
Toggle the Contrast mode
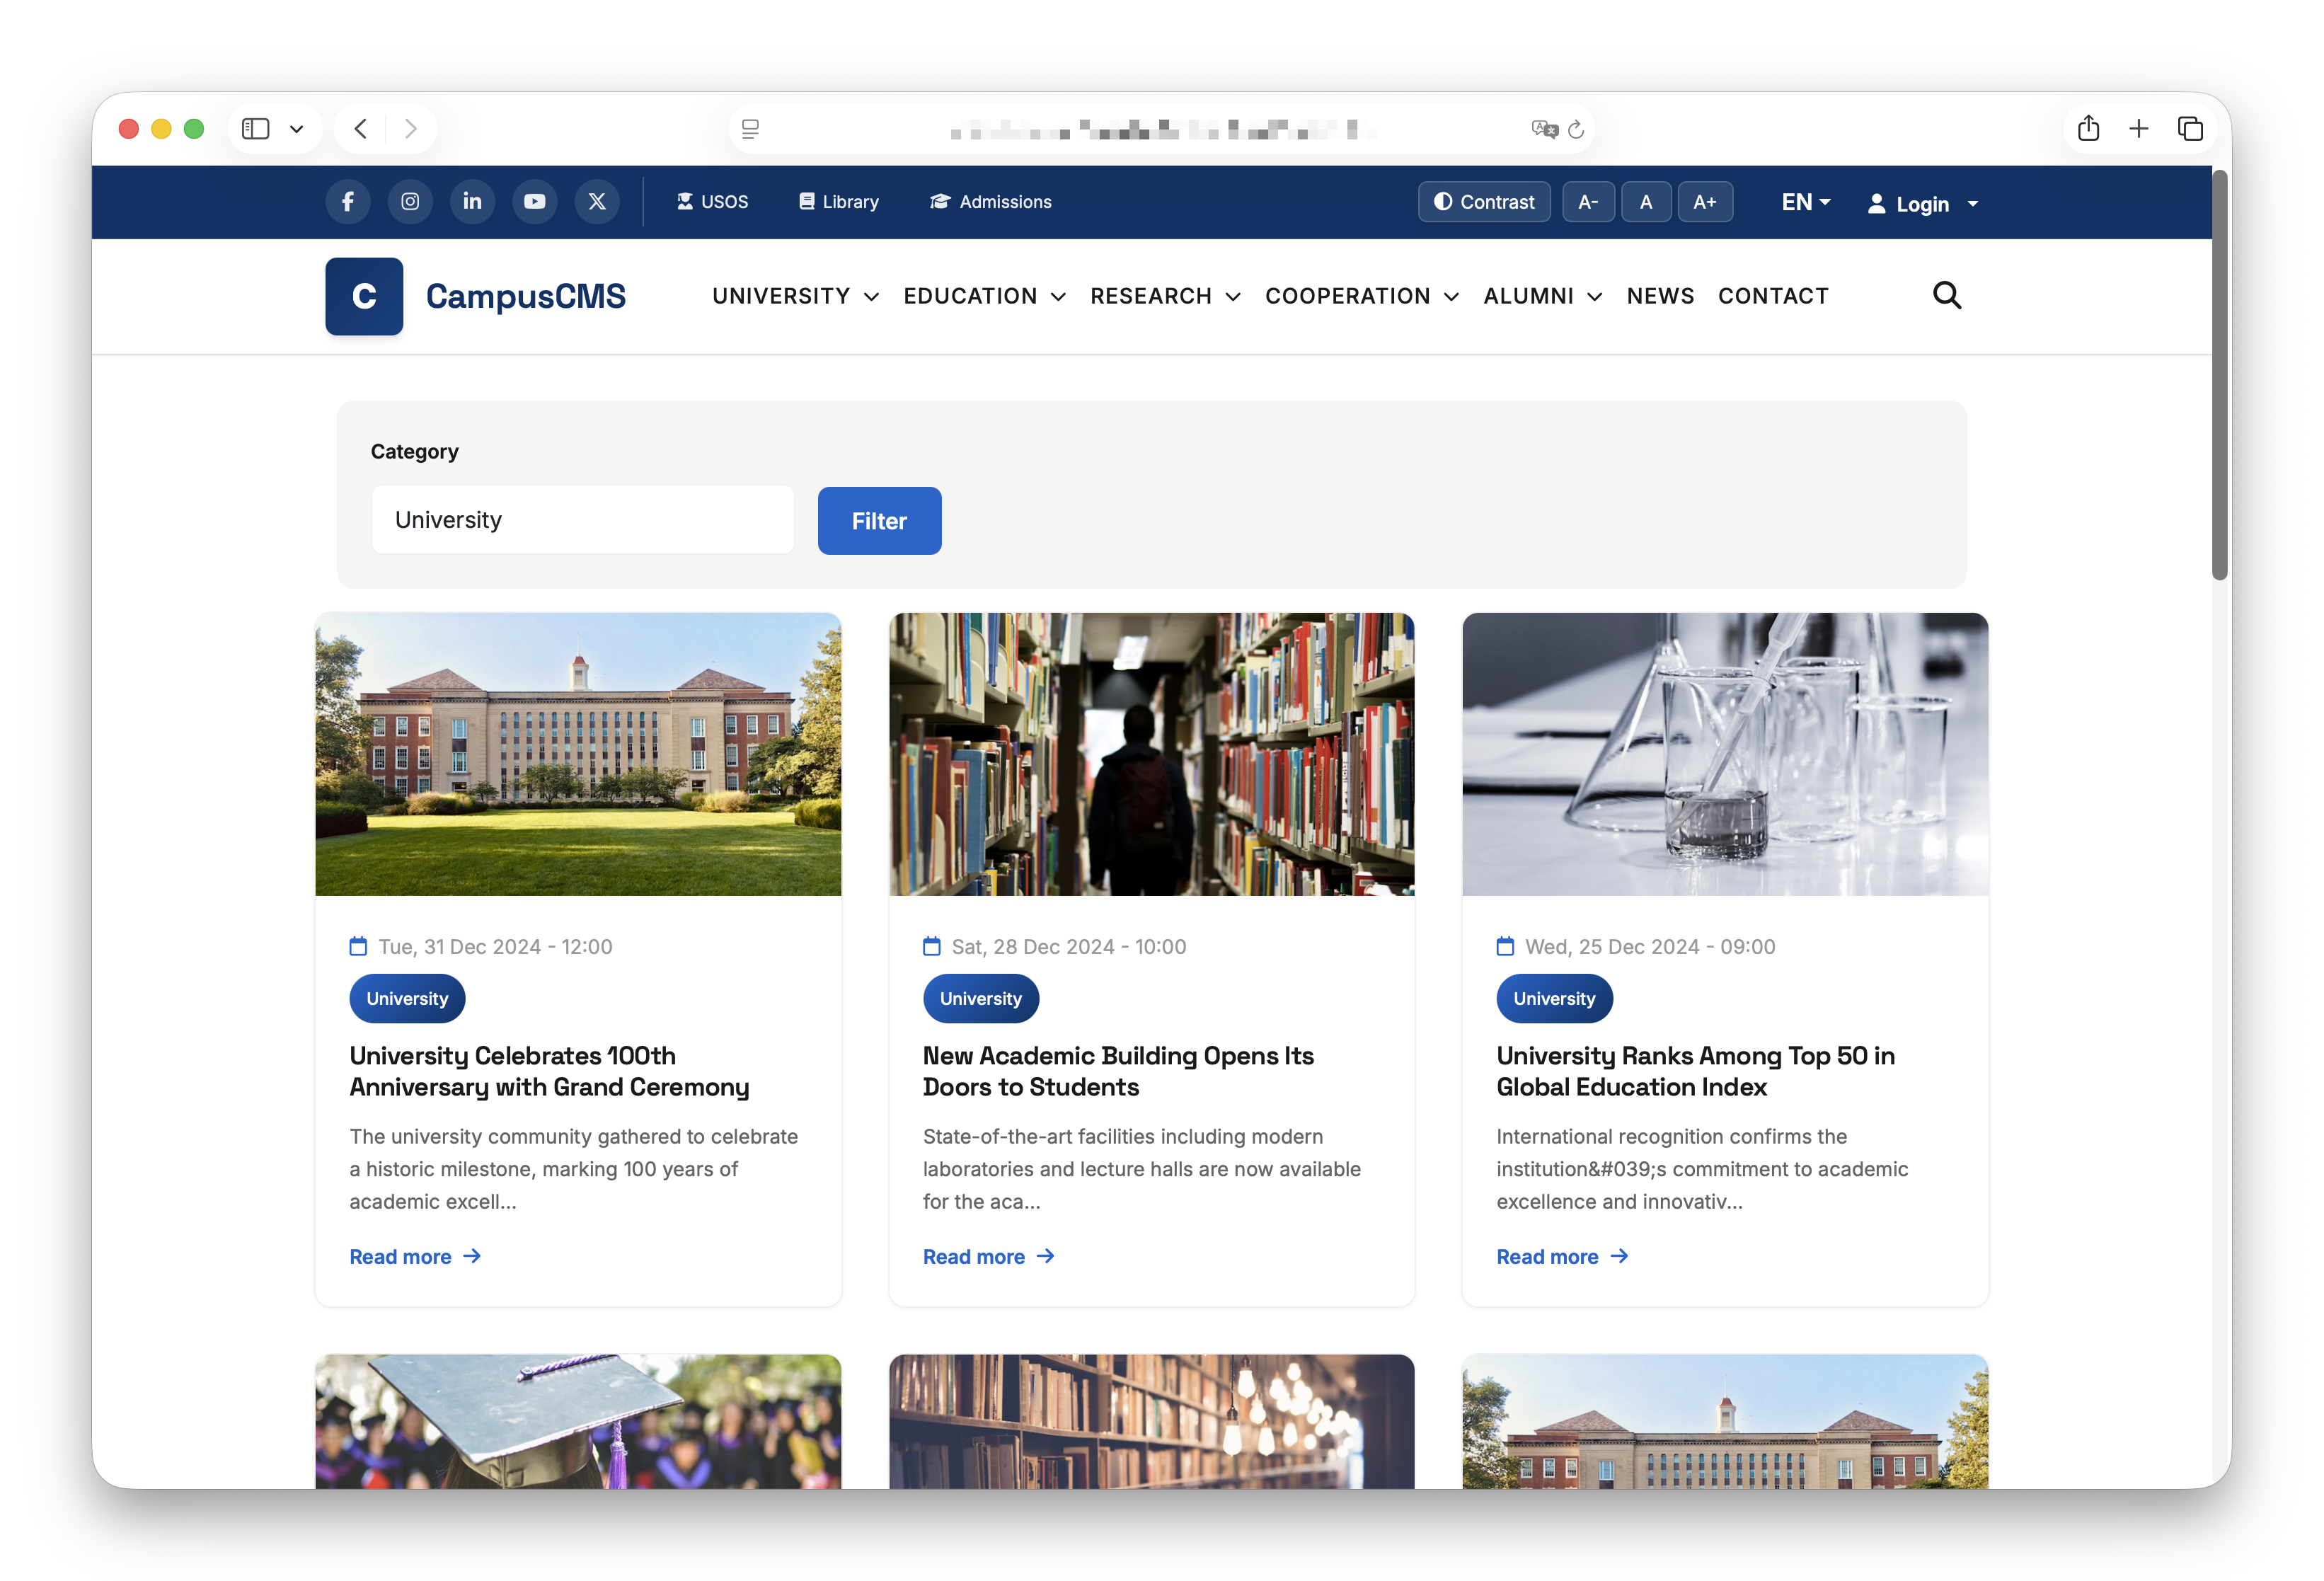tap(1484, 201)
